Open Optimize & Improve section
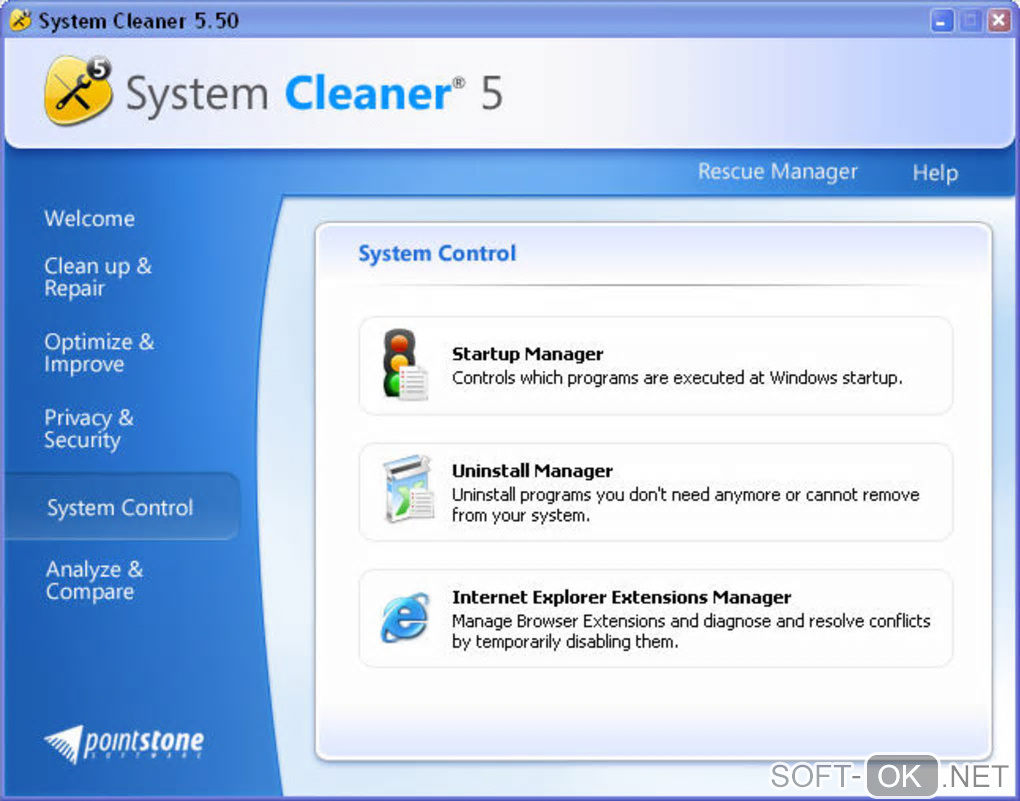 (x=100, y=353)
